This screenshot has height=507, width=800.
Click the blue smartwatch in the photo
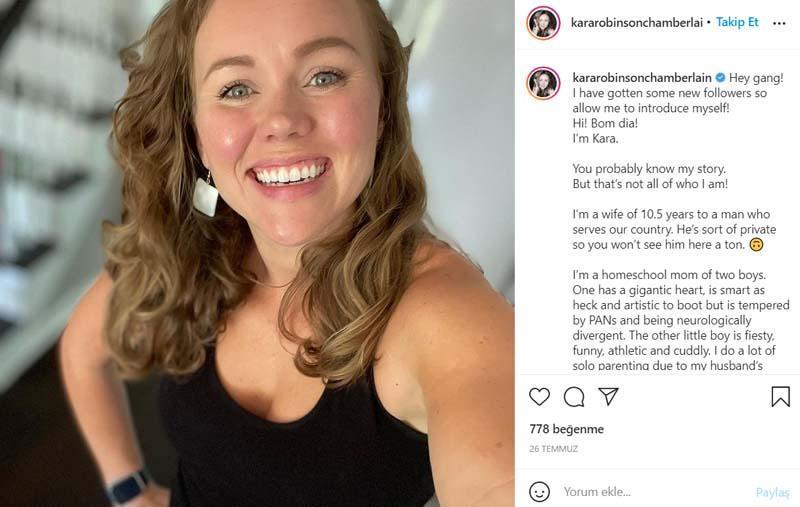128,487
